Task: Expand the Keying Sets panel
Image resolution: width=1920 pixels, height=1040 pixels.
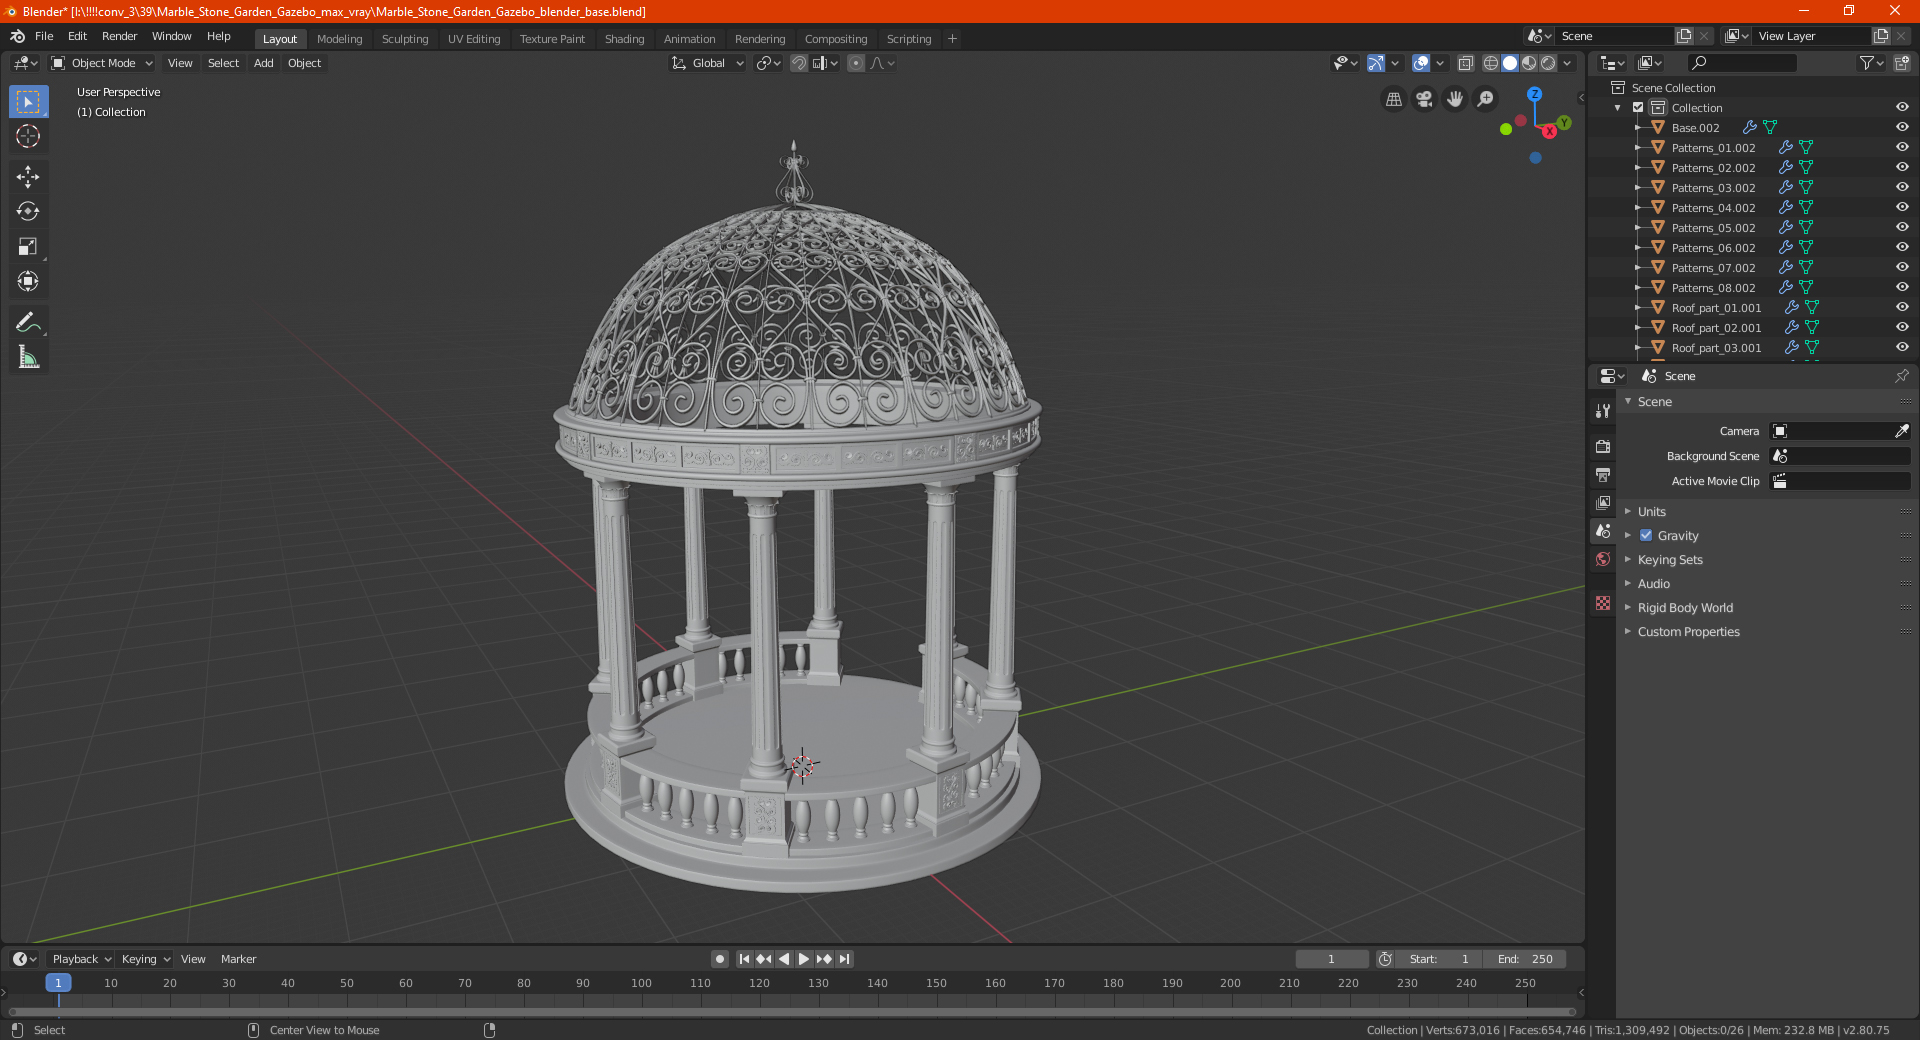Action: (x=1669, y=560)
